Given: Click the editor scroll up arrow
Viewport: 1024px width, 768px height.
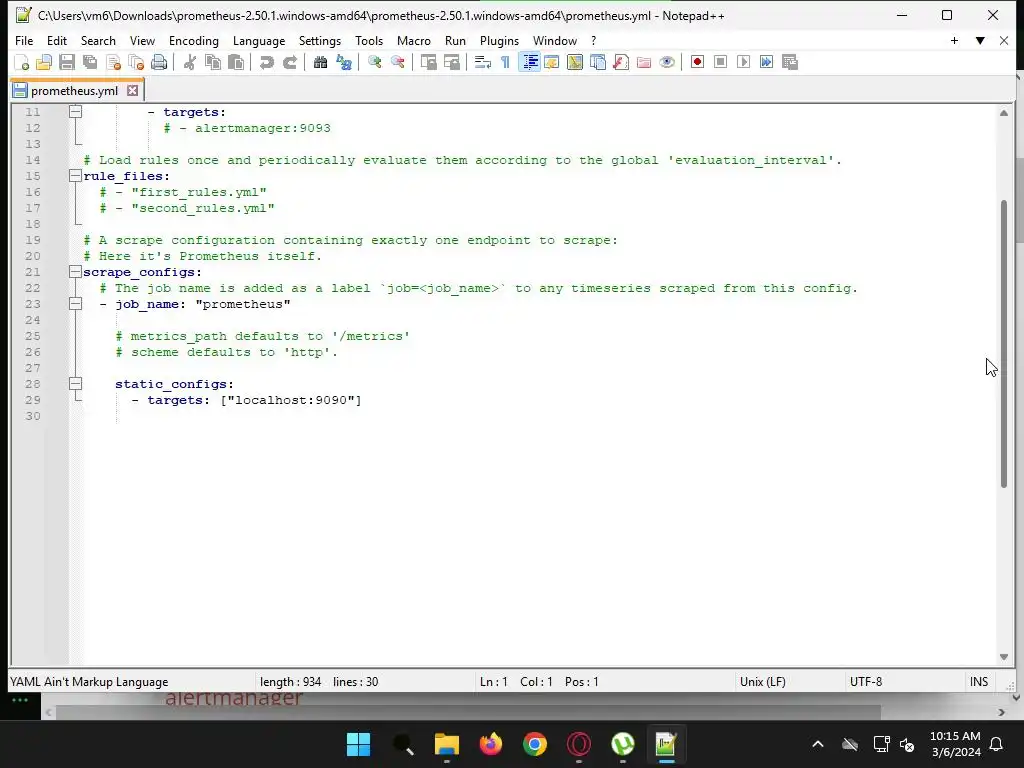Looking at the screenshot, I should (x=1004, y=113).
